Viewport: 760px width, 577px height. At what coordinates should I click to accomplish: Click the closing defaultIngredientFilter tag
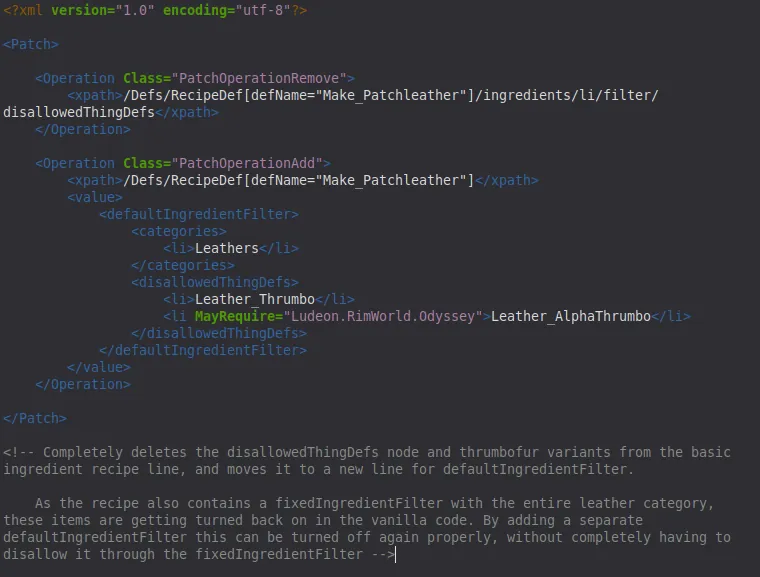click(203, 350)
